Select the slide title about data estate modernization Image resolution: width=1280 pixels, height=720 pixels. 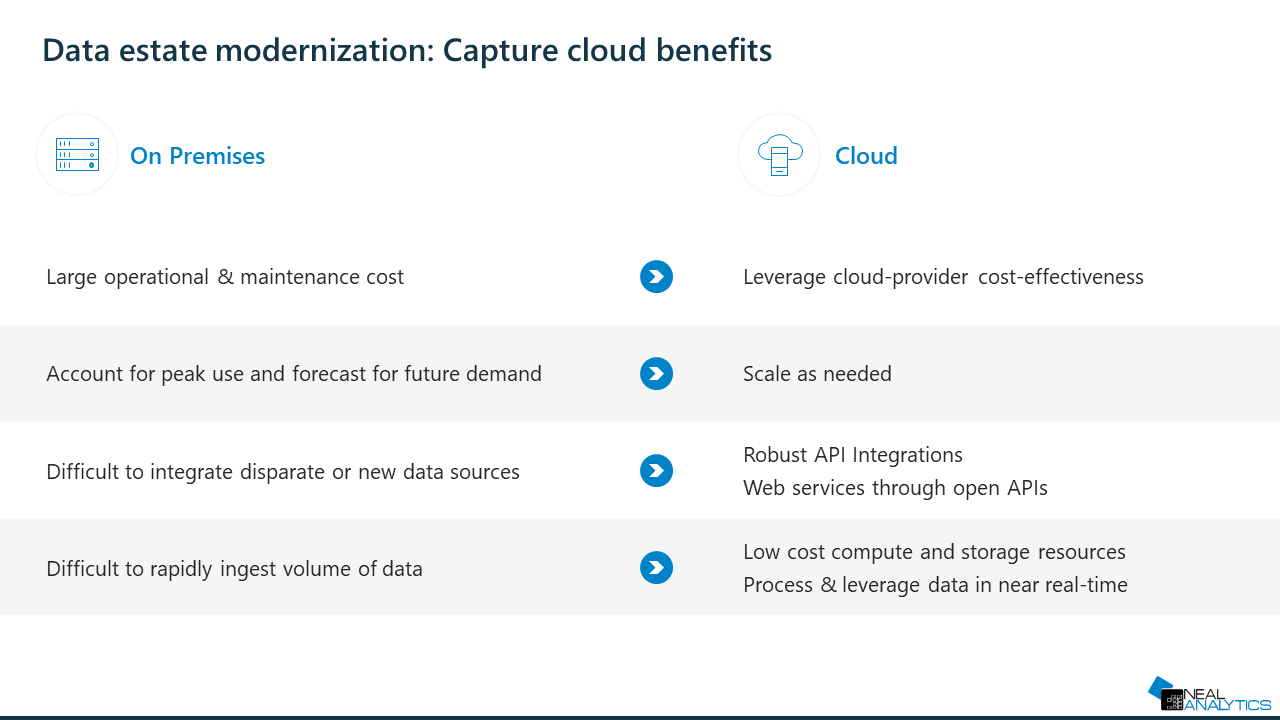coord(407,50)
